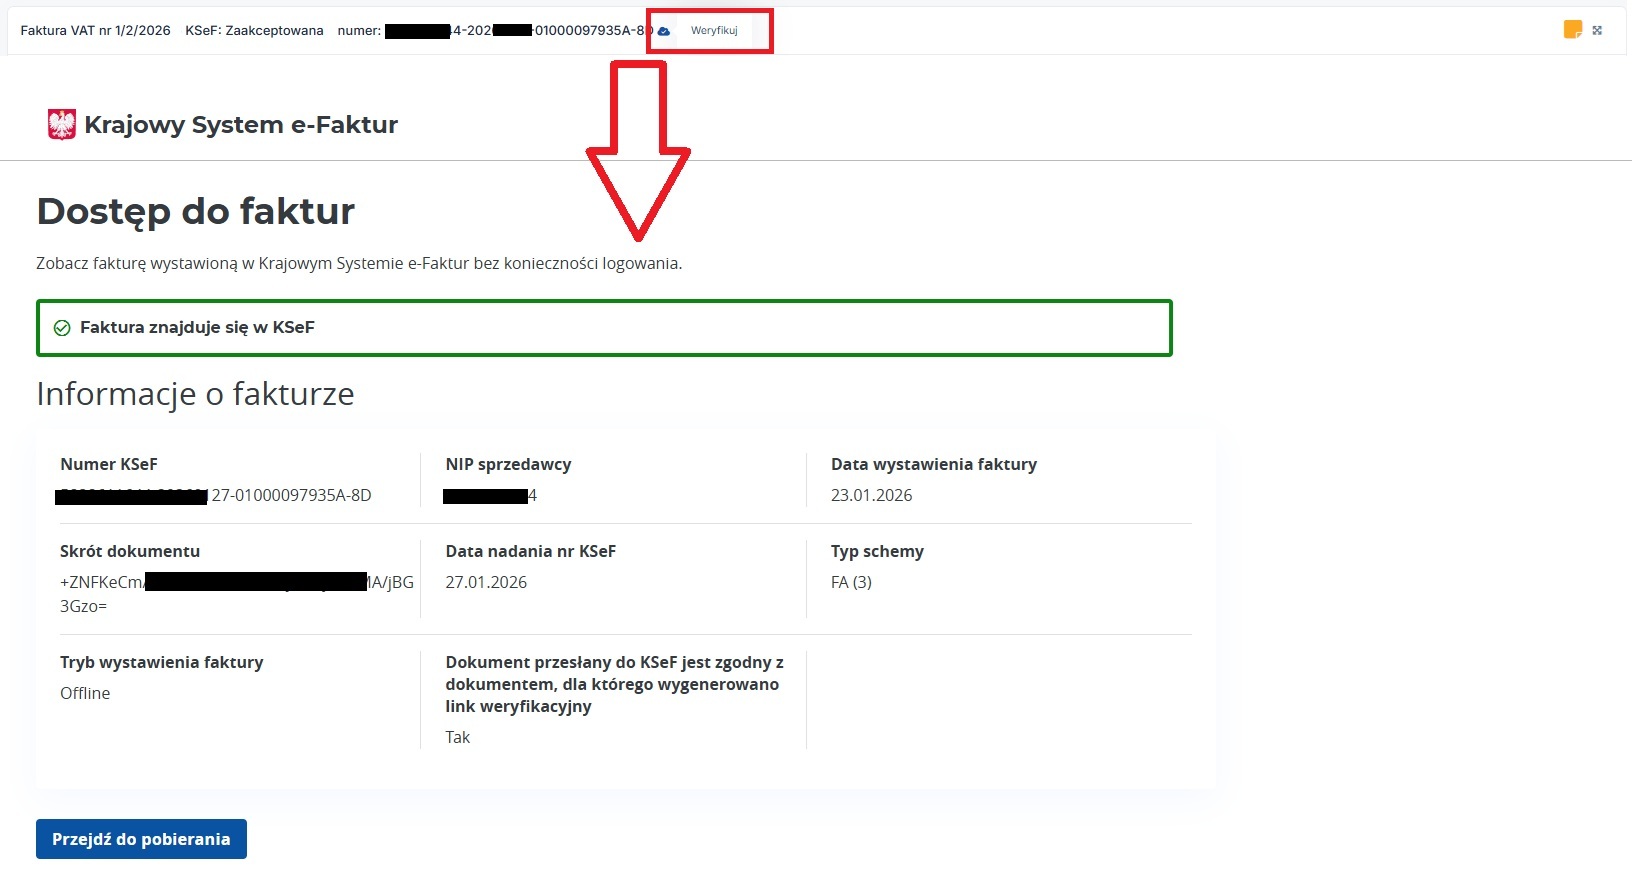The height and width of the screenshot is (877, 1632).
Task: Click the Informacje o fakturze heading
Action: pos(195,394)
